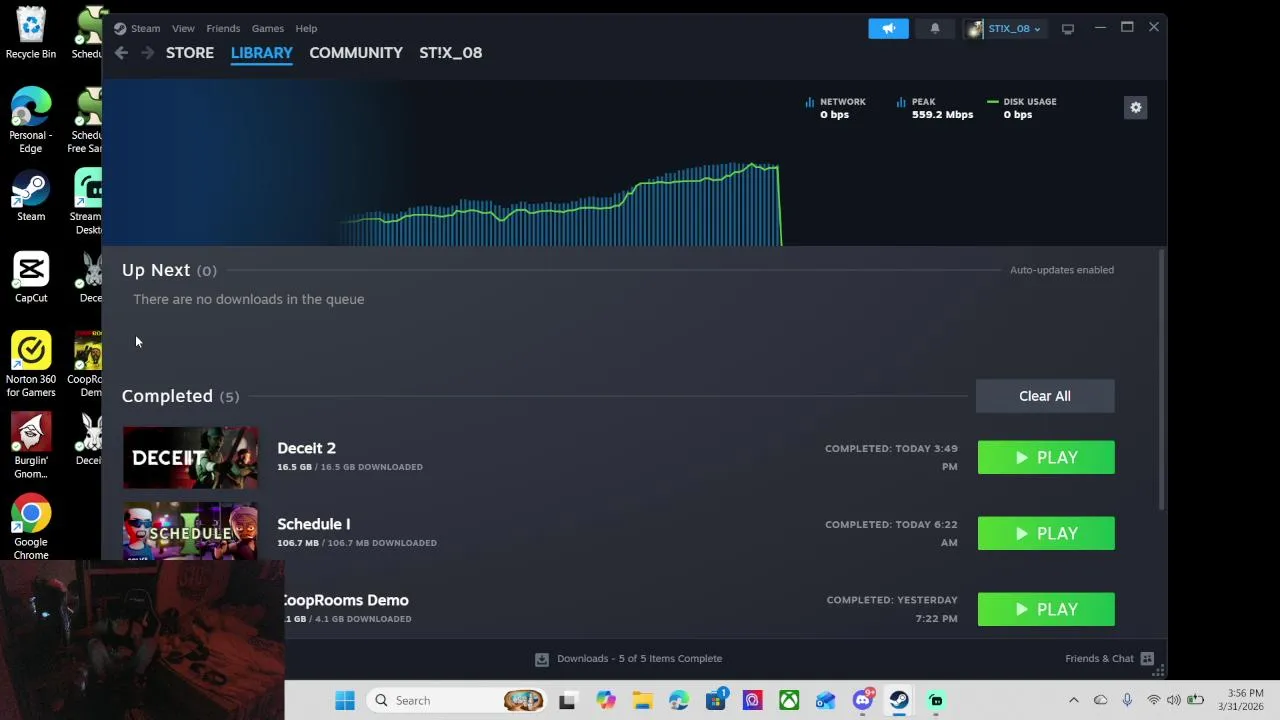The width and height of the screenshot is (1280, 720).
Task: Click Downloads 5 of 5 Items Complete
Action: click(x=640, y=658)
